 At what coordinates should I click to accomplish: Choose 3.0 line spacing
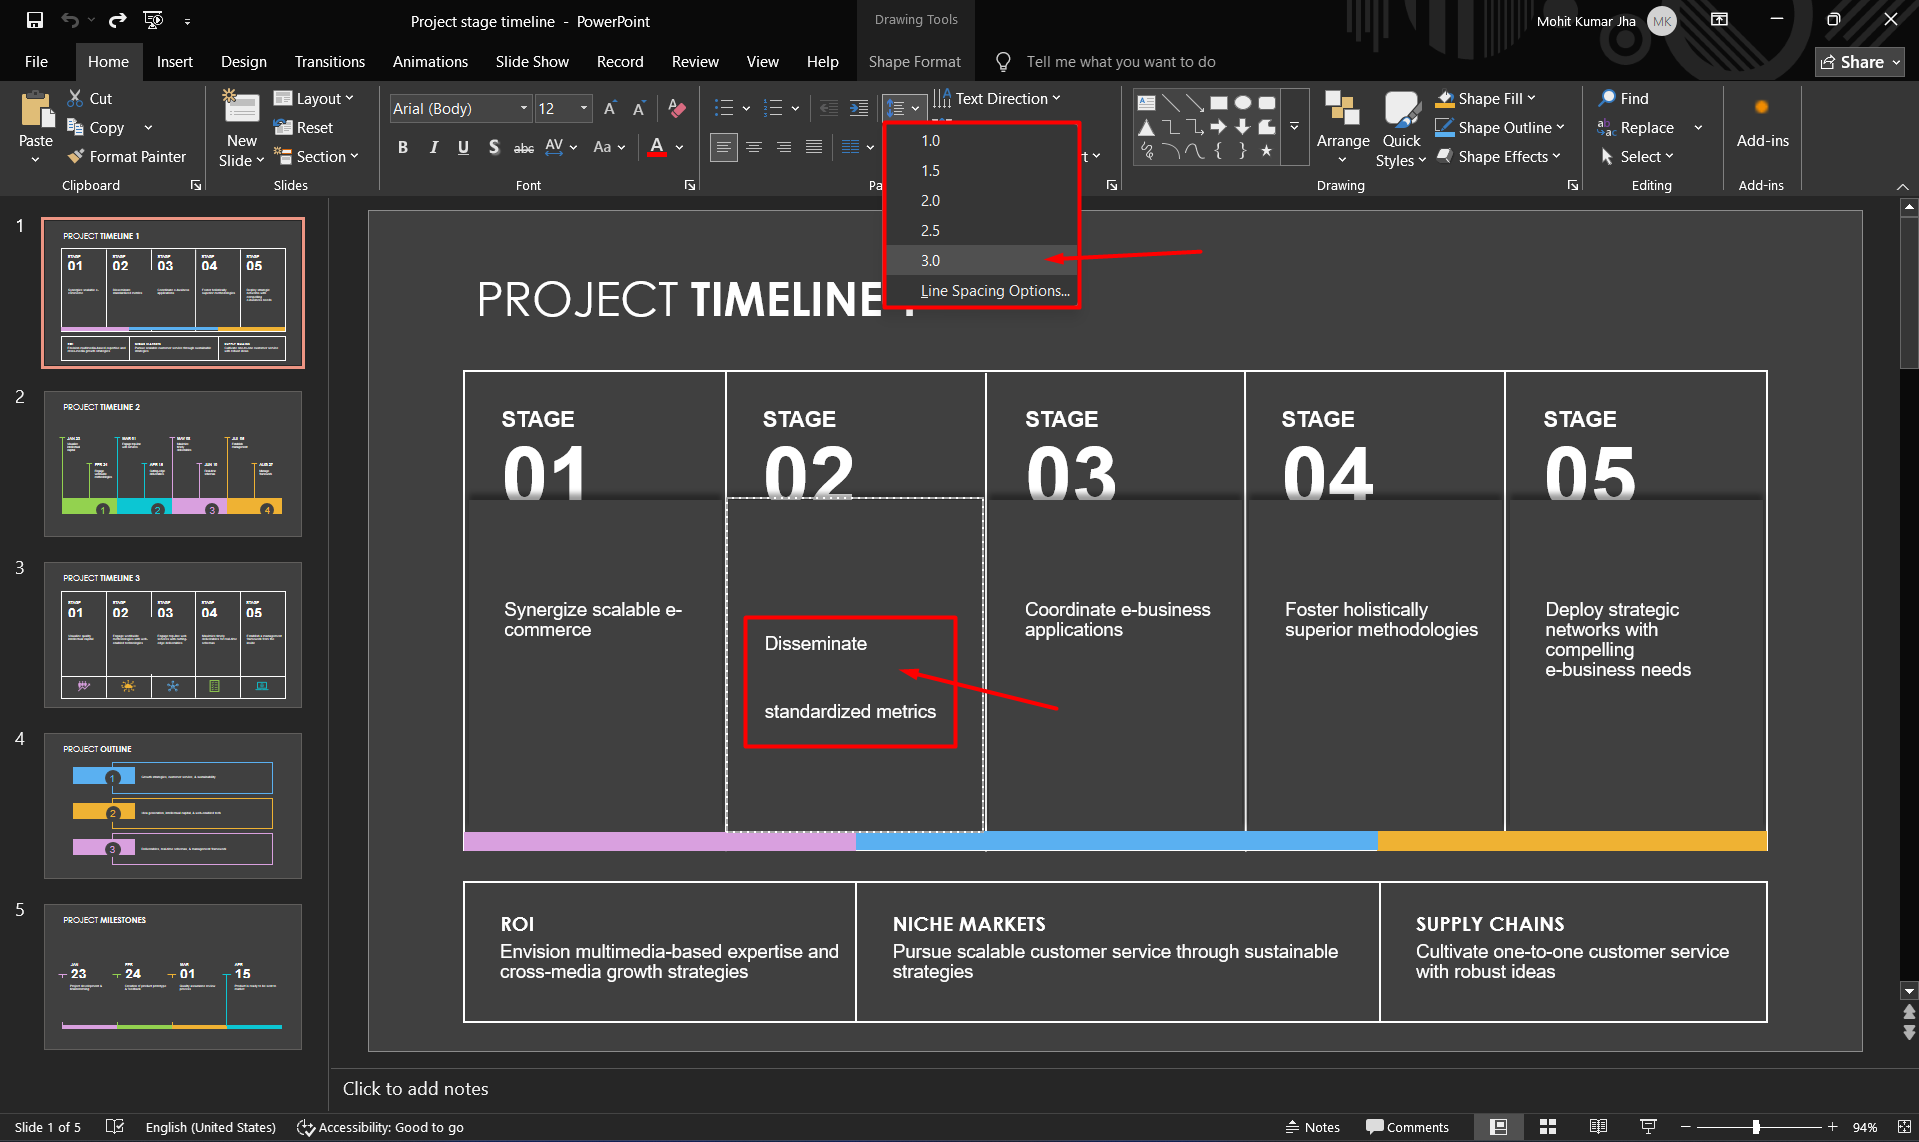(981, 260)
